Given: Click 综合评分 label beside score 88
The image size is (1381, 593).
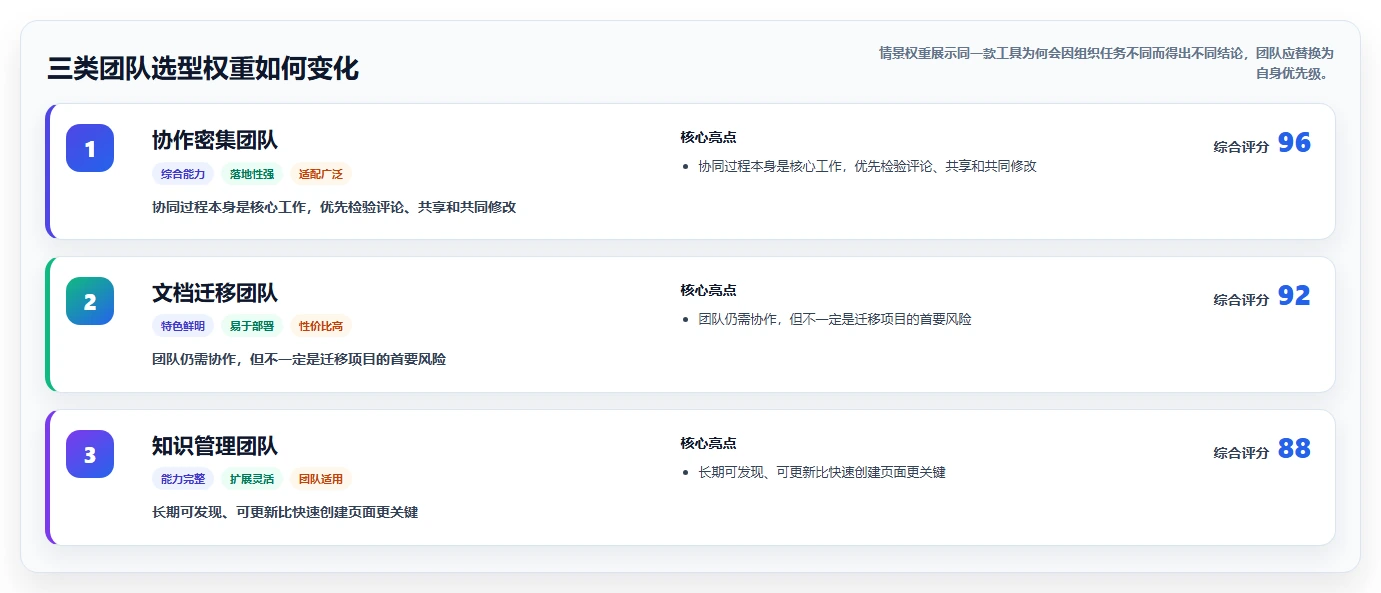Looking at the screenshot, I should tap(1241, 453).
